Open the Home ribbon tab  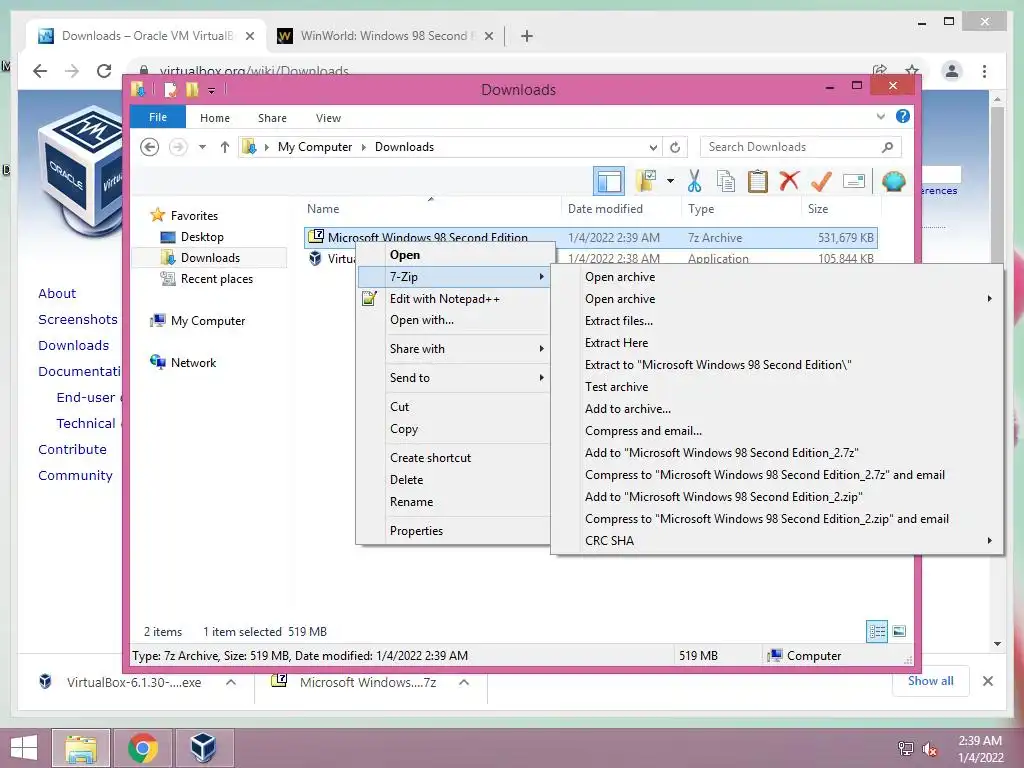(x=215, y=118)
